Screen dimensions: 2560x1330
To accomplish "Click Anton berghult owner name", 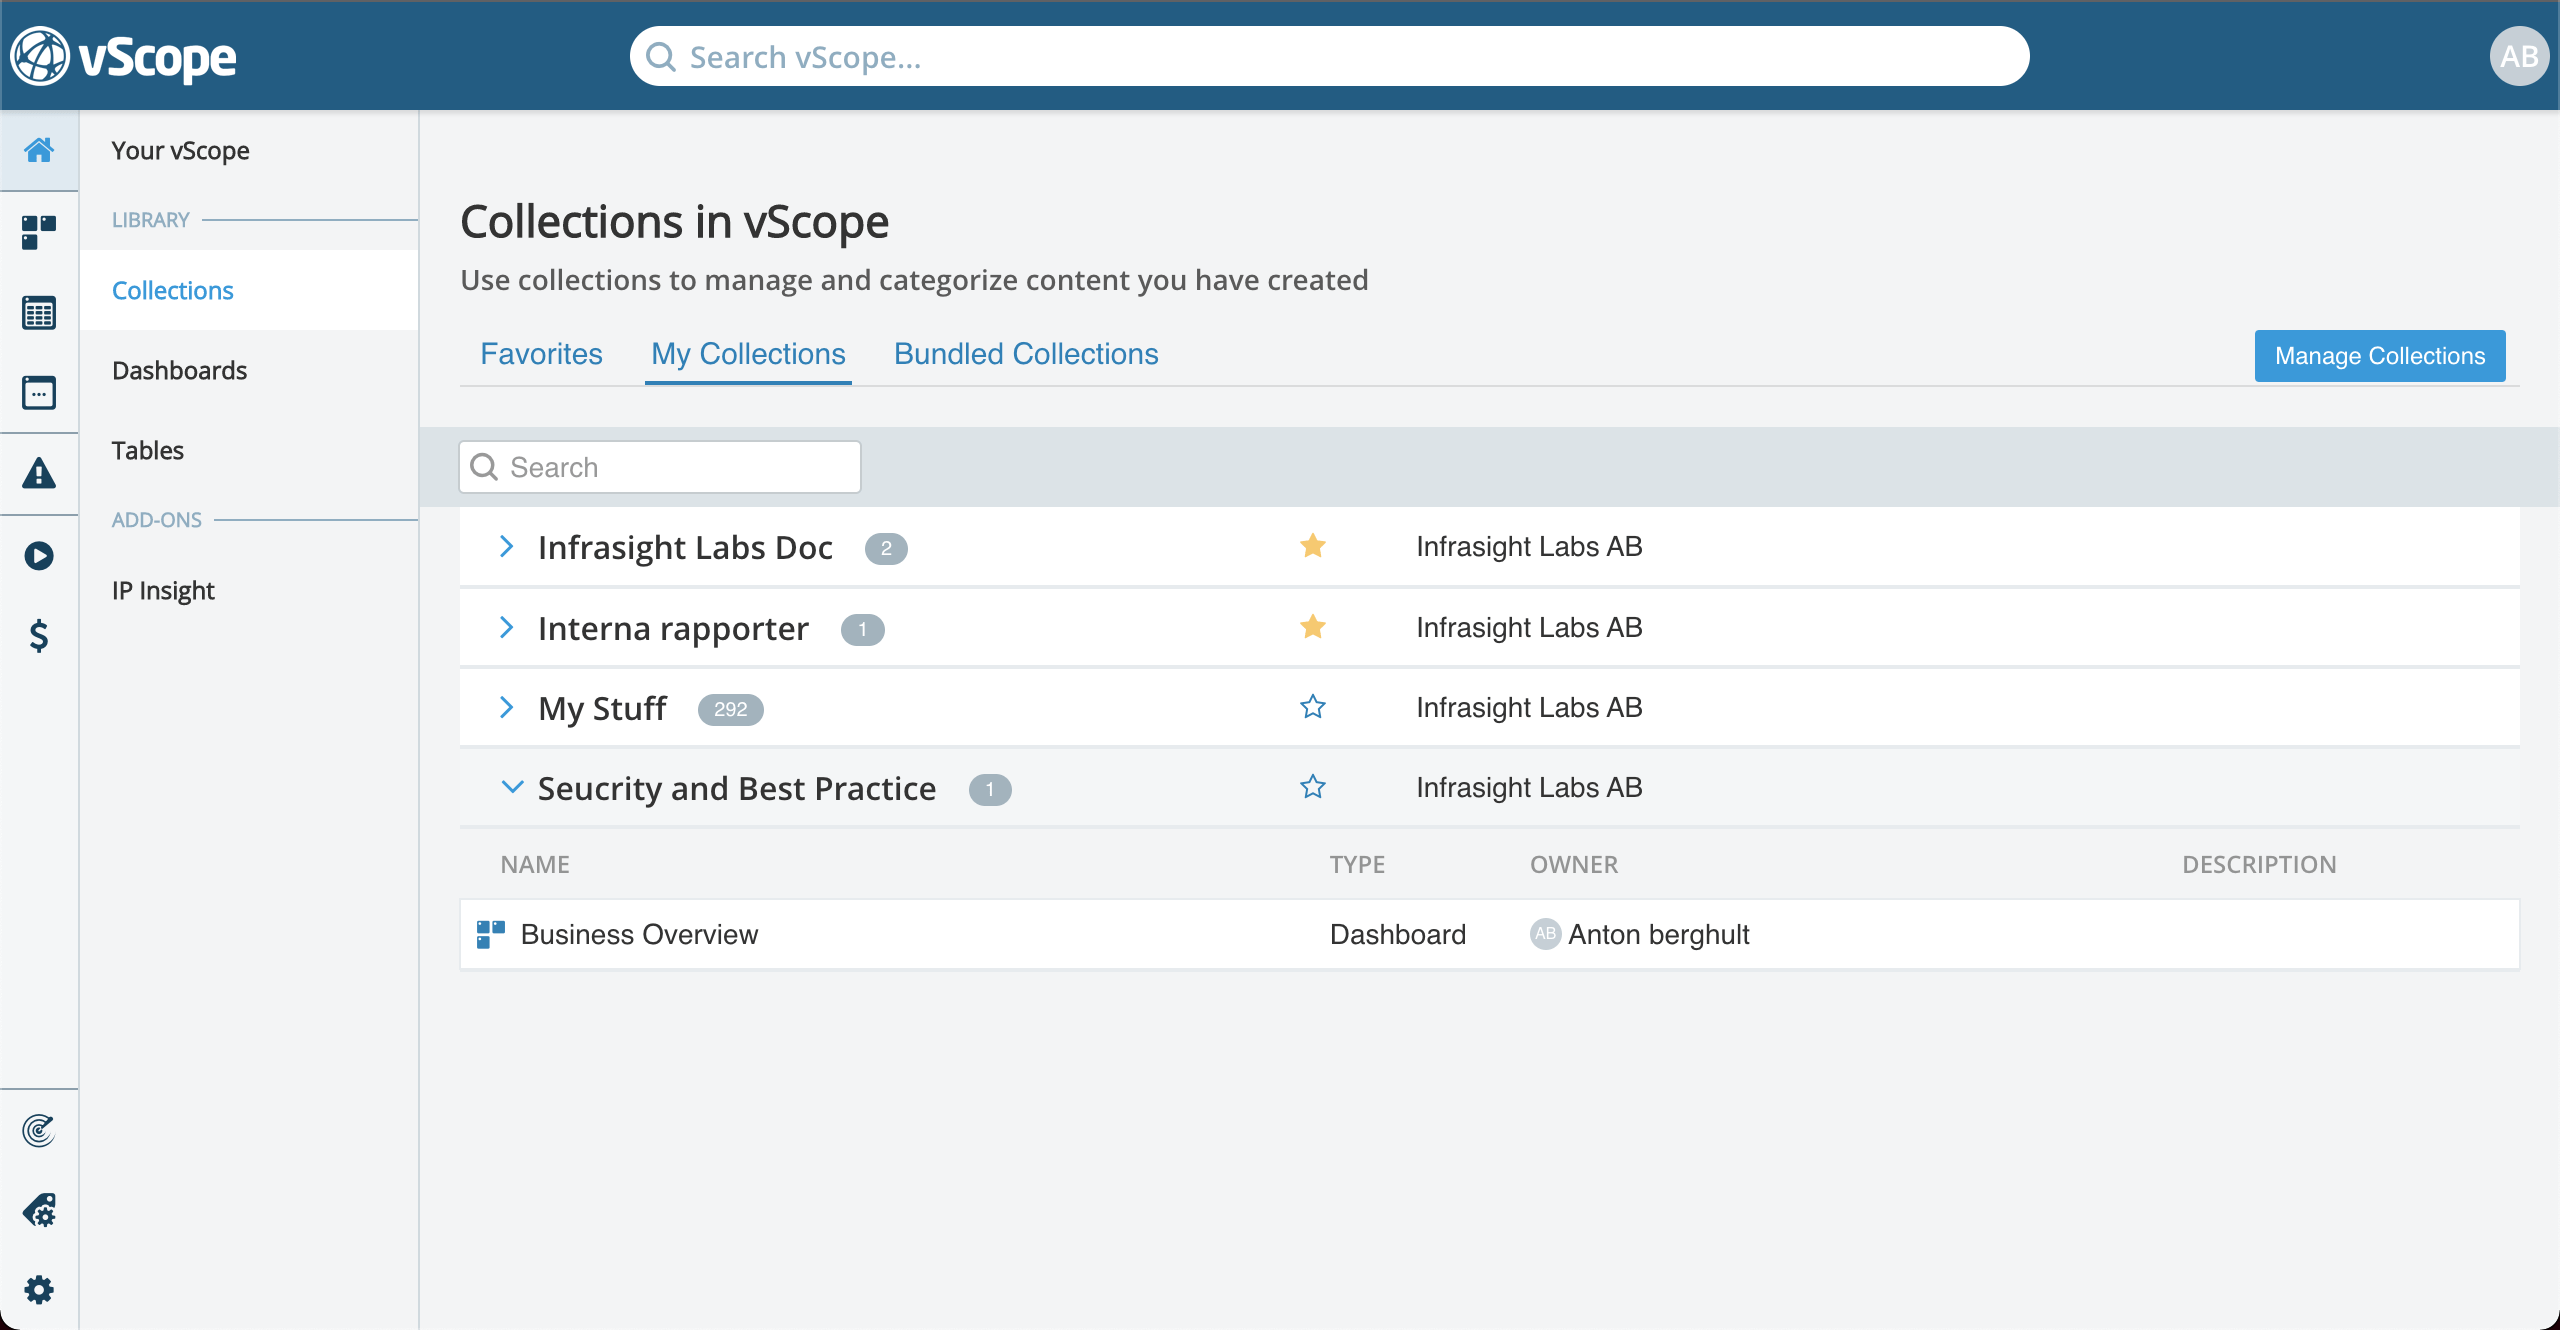I will point(1658,934).
